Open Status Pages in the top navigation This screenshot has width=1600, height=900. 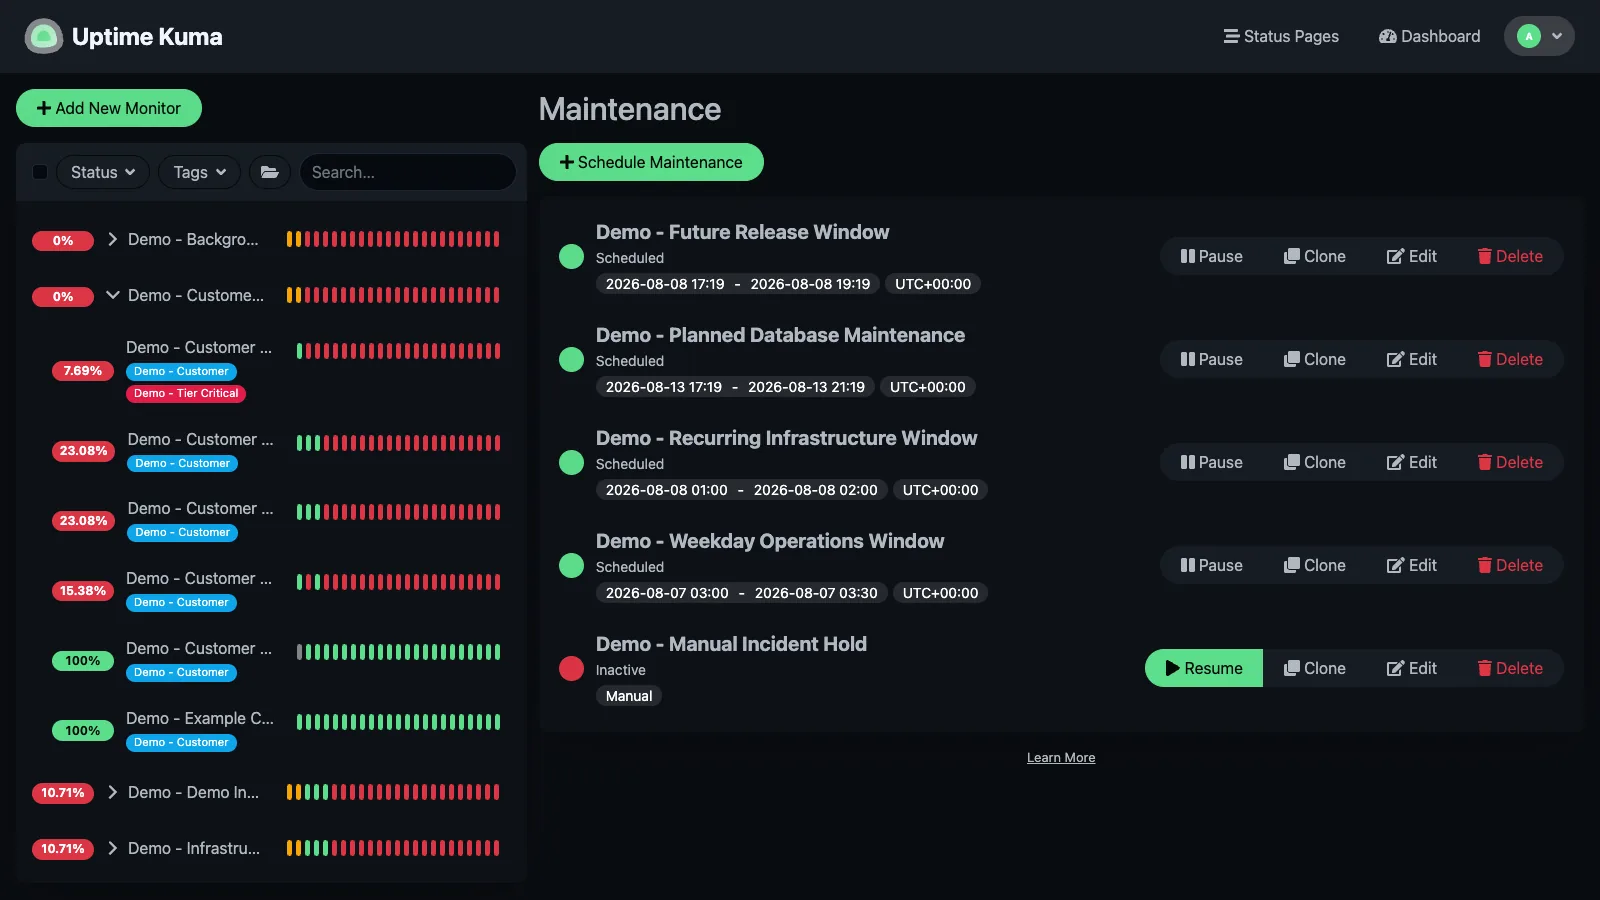1281,36
